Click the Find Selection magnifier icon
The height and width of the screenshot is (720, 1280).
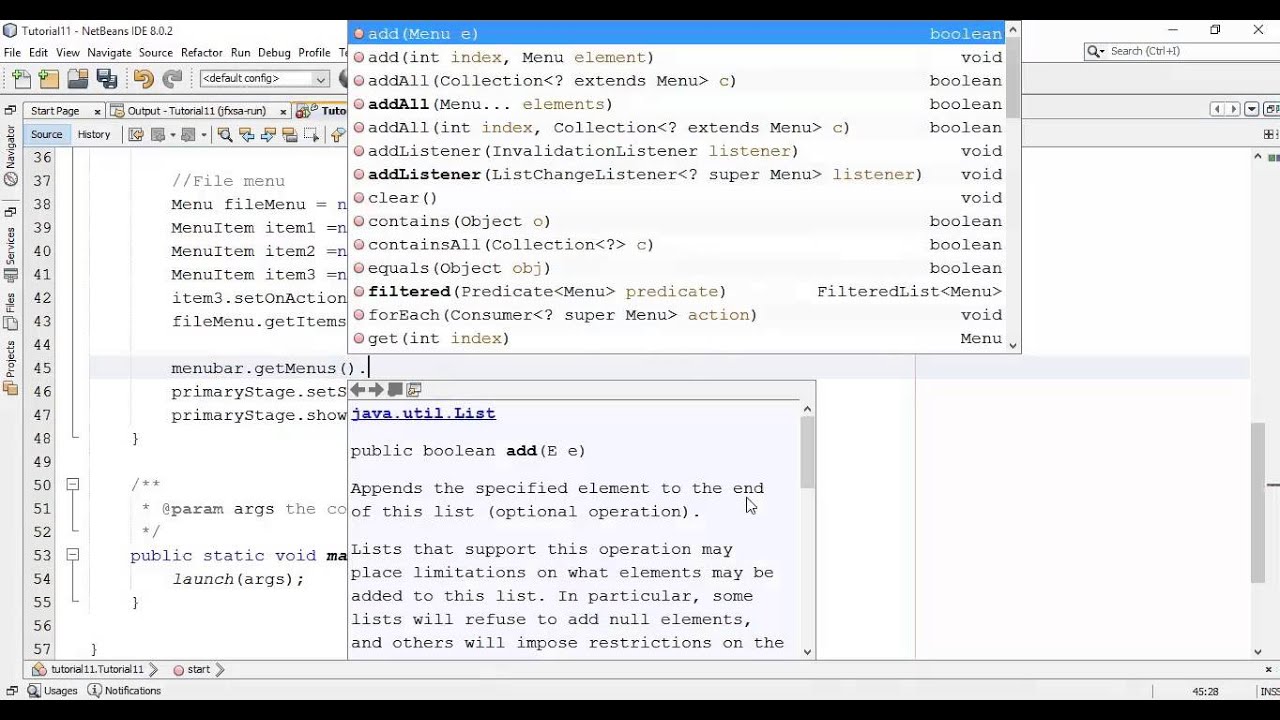(x=225, y=135)
